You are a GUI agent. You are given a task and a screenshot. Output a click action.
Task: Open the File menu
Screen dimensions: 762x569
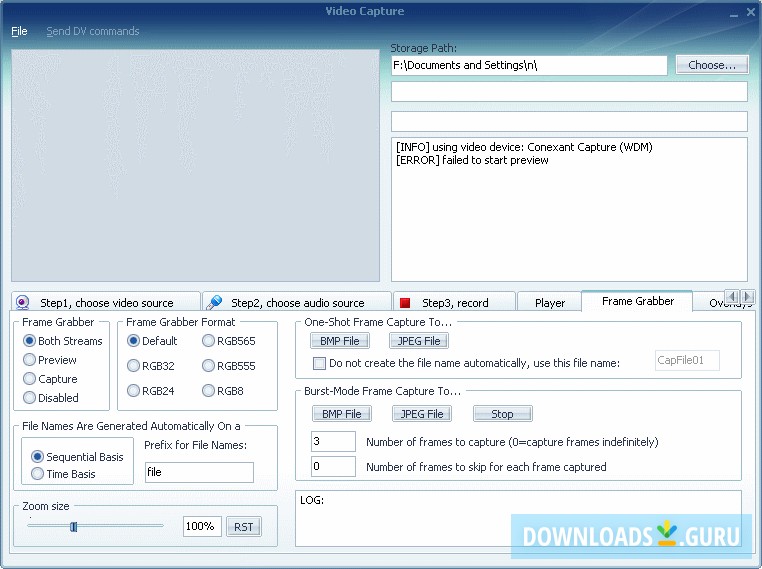click(19, 31)
